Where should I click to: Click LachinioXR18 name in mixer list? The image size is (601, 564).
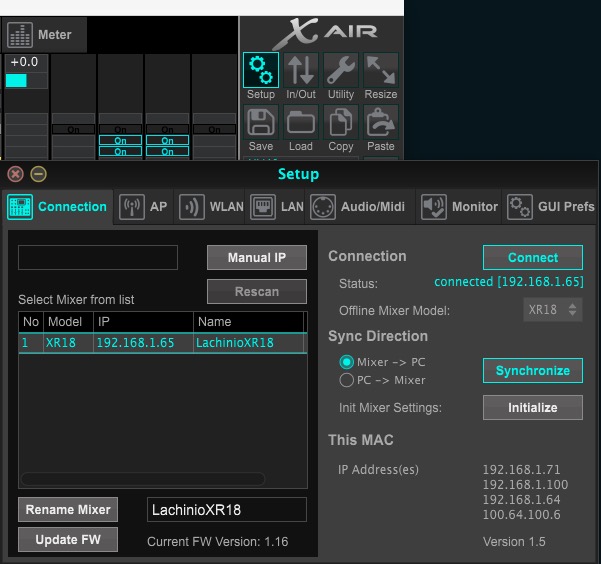235,343
